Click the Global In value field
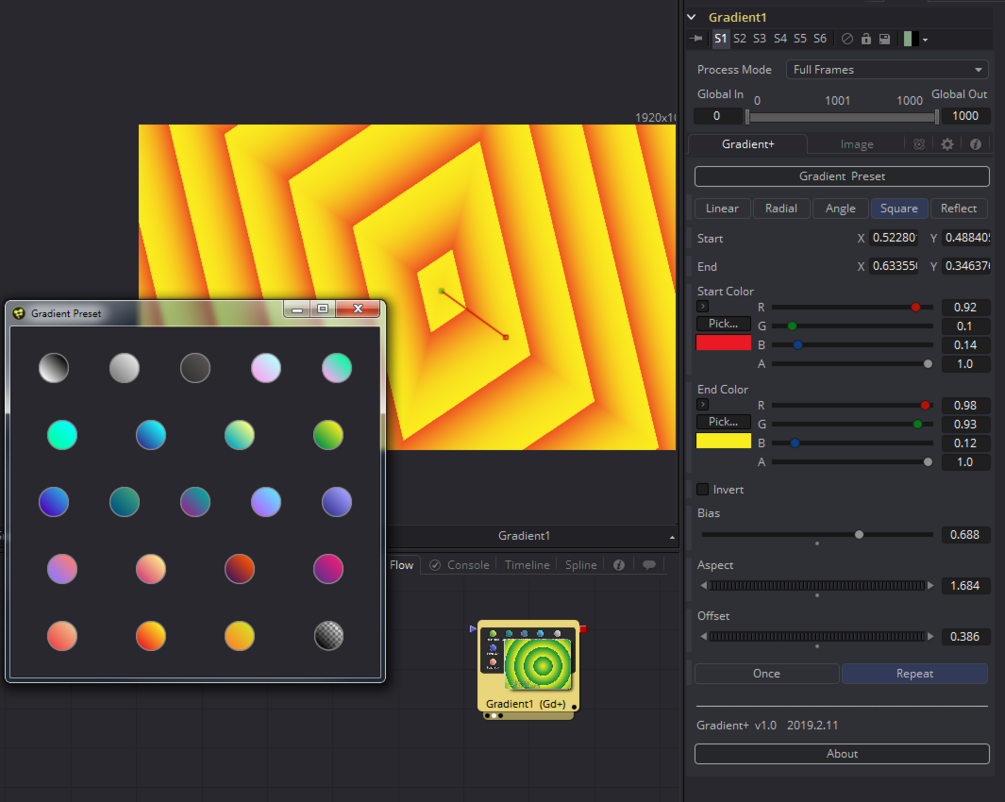The width and height of the screenshot is (1005, 802). click(x=717, y=116)
